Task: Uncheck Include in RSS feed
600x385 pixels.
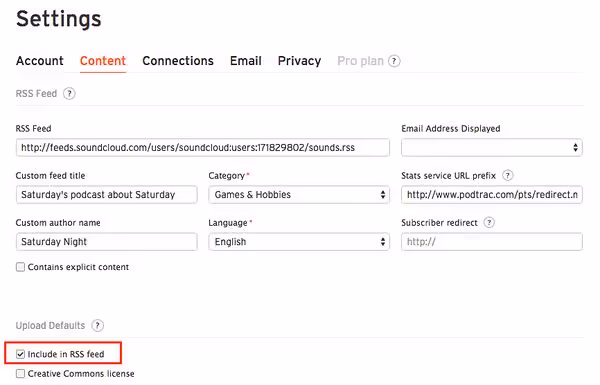Action: 20,354
